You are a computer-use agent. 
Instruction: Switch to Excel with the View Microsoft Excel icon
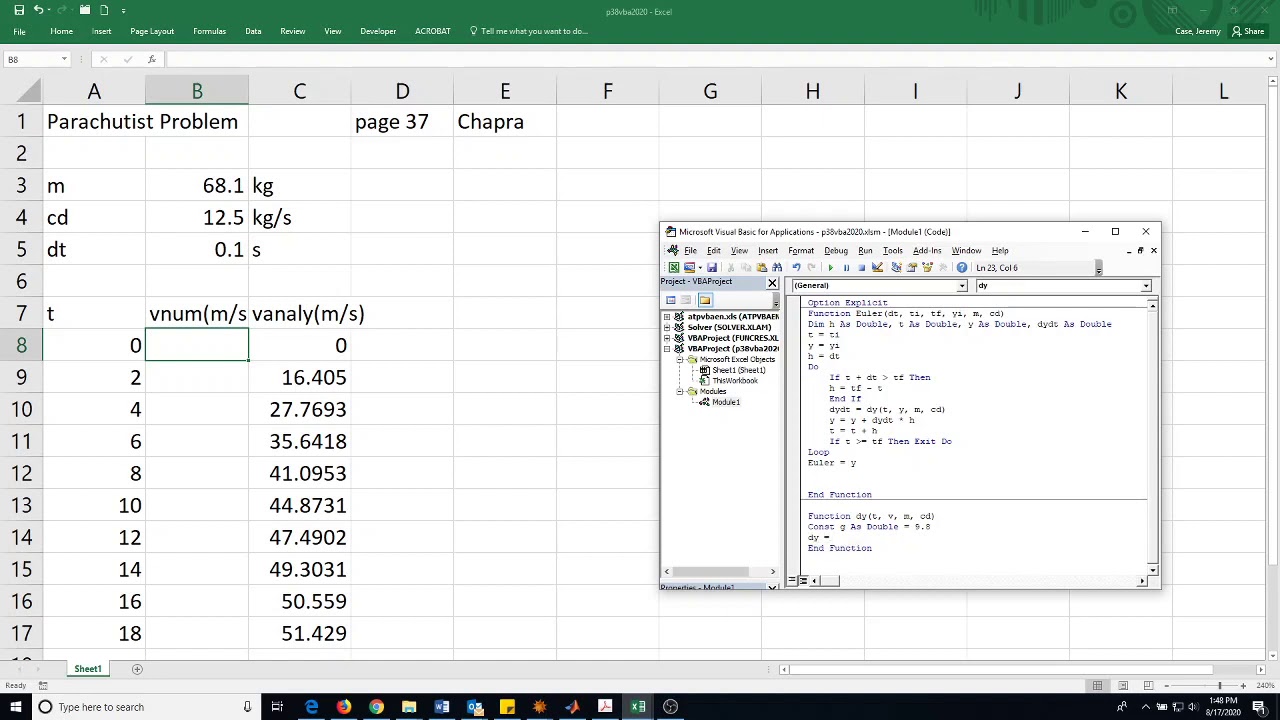pyautogui.click(x=674, y=268)
